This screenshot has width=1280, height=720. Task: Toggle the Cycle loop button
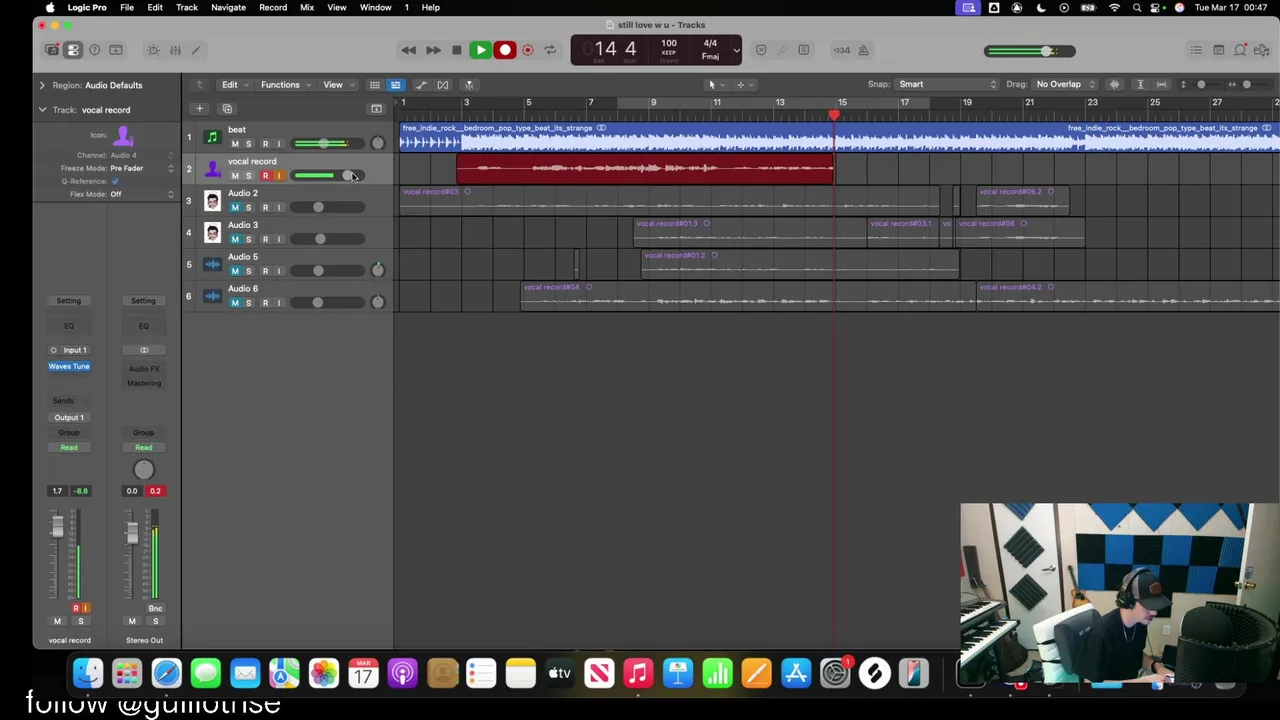click(550, 50)
